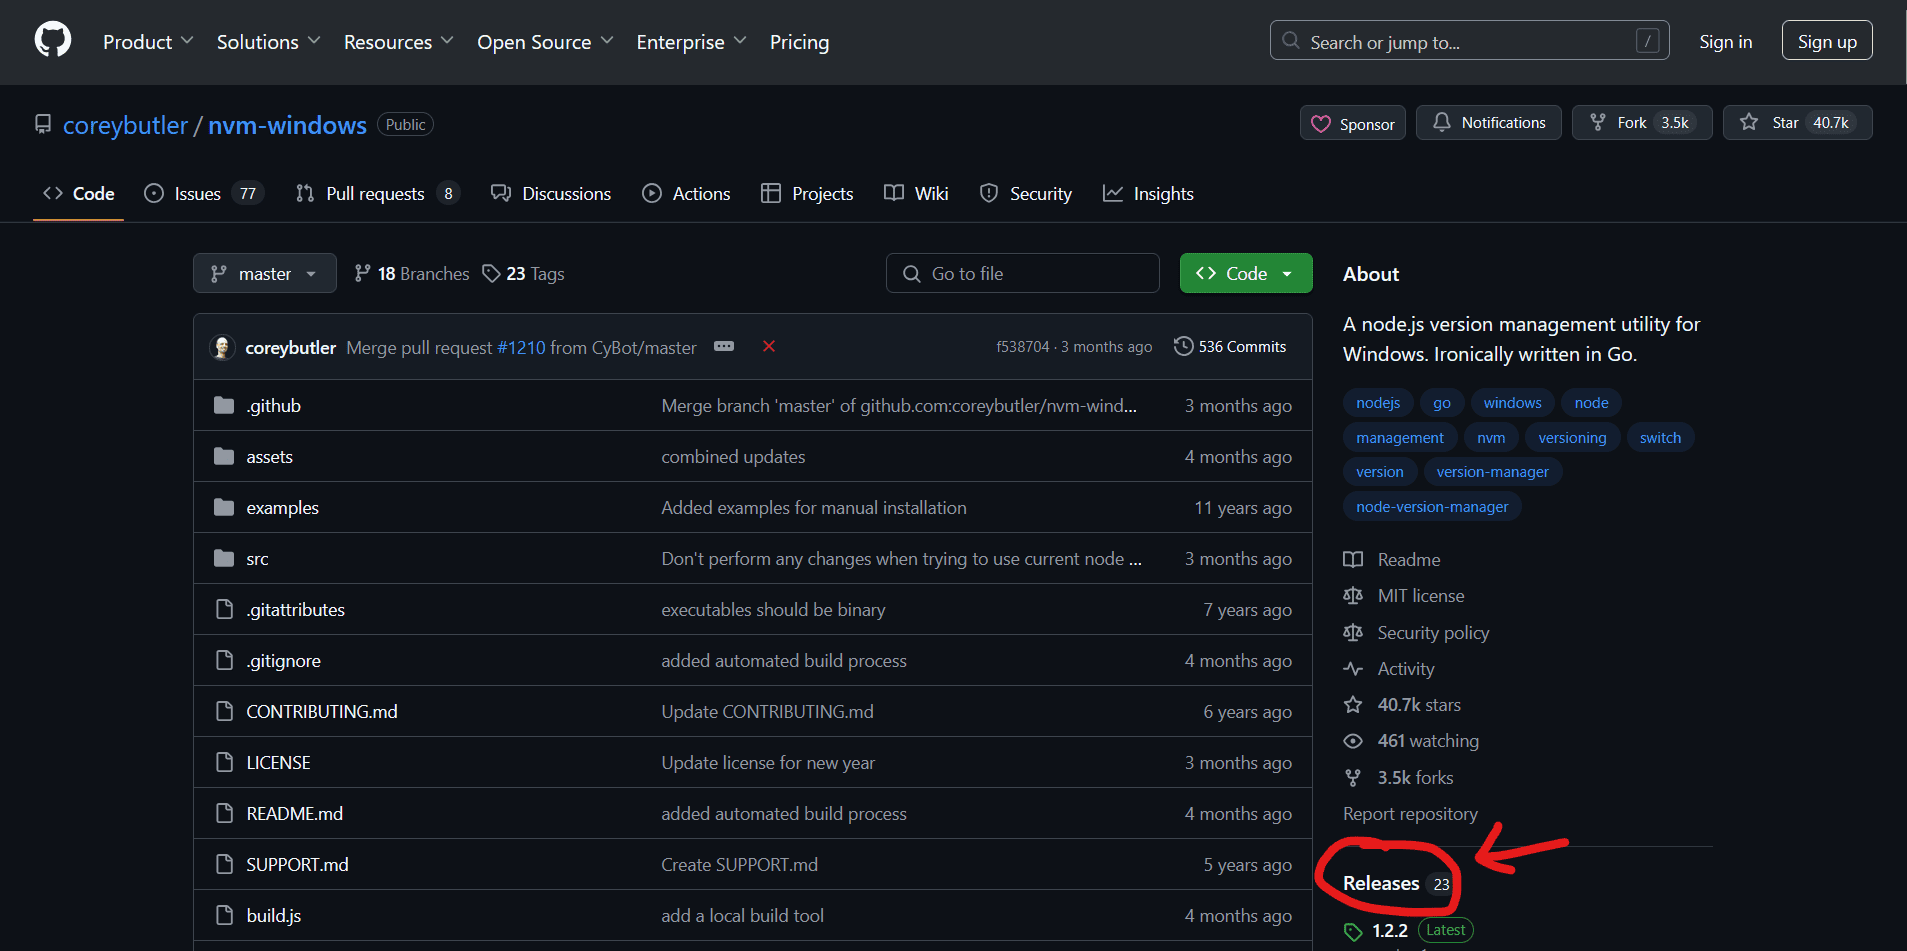Open the Product menu
Image resolution: width=1907 pixels, height=951 pixels.
148,42
